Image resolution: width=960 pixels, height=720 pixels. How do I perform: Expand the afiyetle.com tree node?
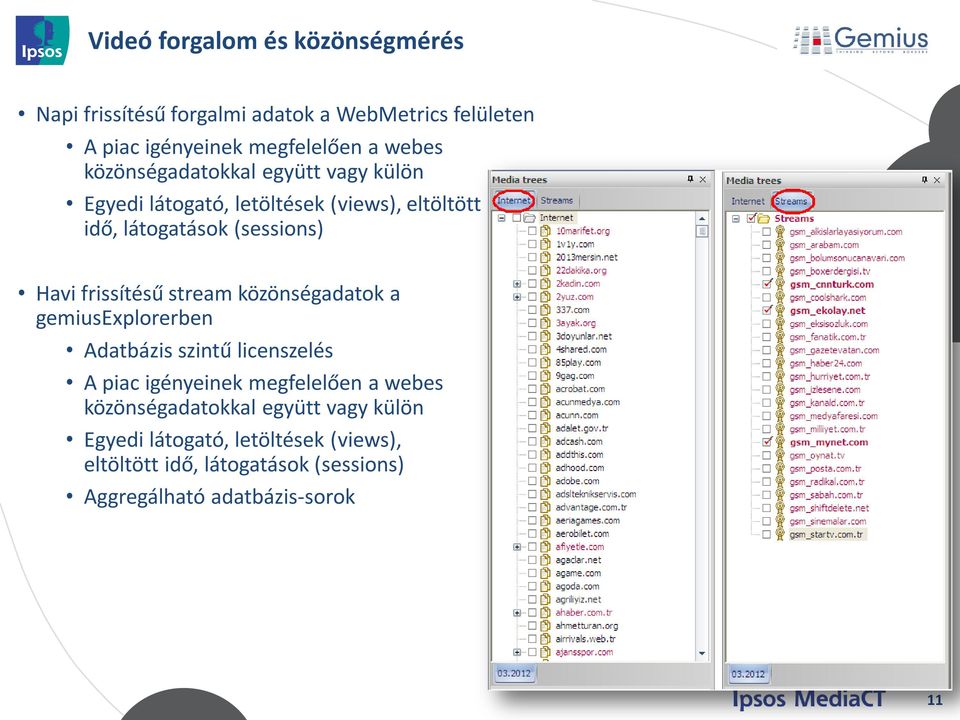tap(517, 547)
